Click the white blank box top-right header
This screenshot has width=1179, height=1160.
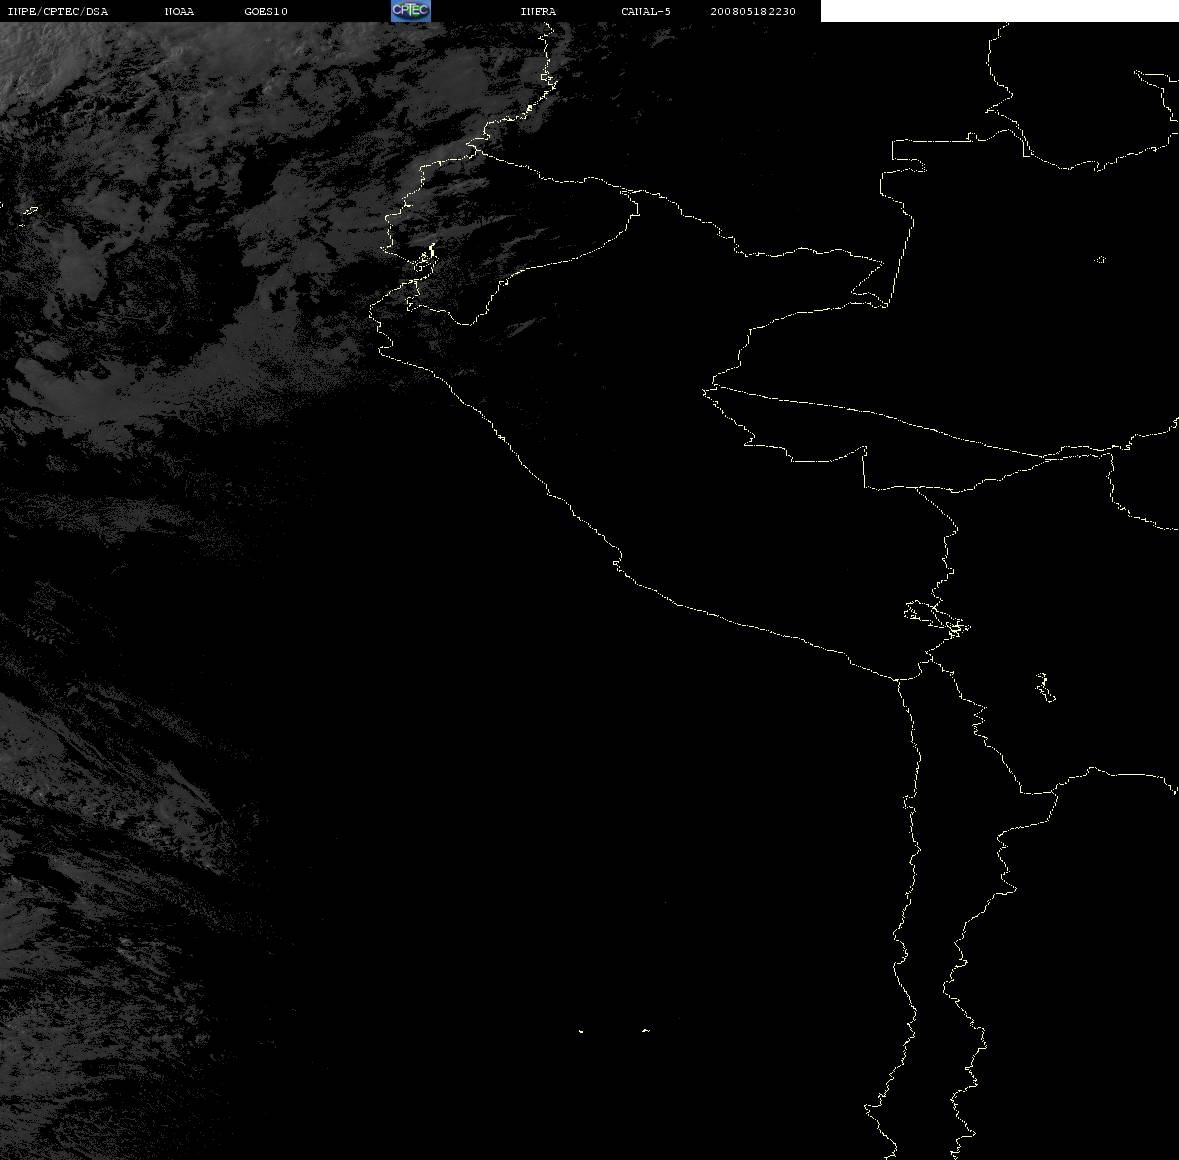[999, 11]
